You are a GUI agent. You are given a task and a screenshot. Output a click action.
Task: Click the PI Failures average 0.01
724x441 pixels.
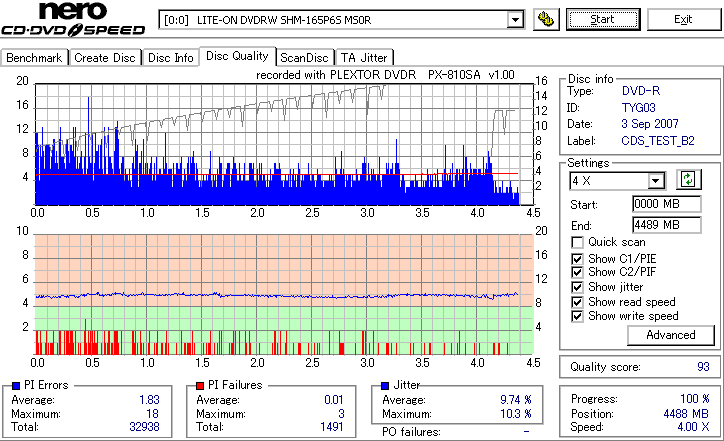point(334,400)
